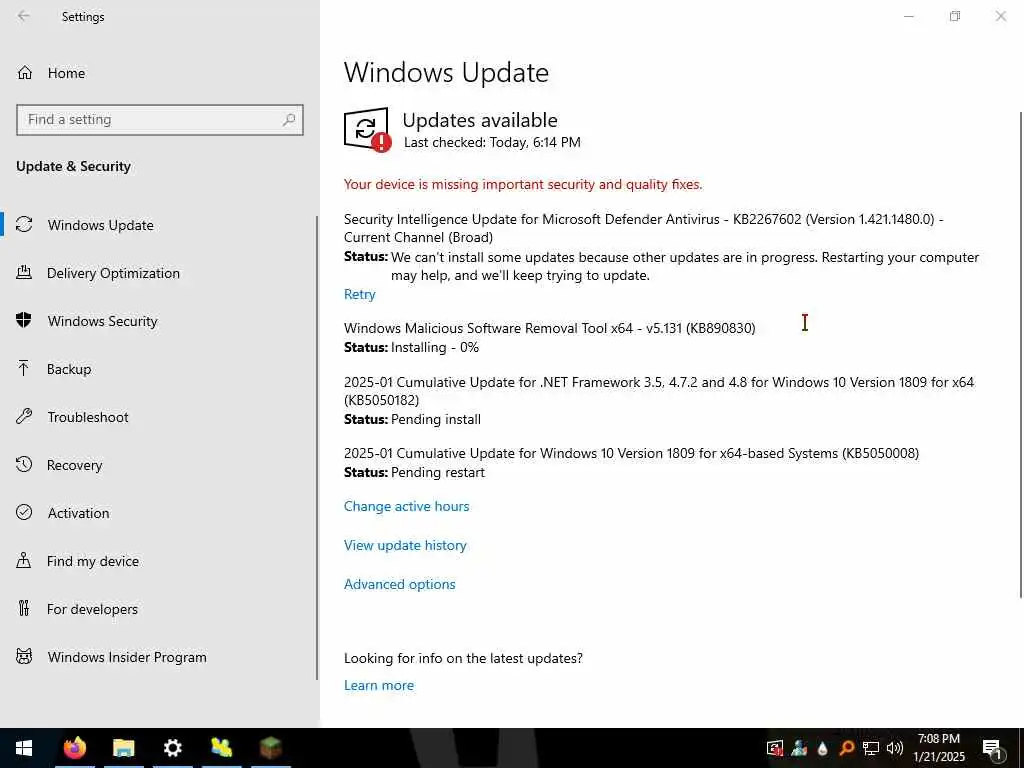1024x768 pixels.
Task: Click the Settings gear taskbar icon
Action: (172, 748)
